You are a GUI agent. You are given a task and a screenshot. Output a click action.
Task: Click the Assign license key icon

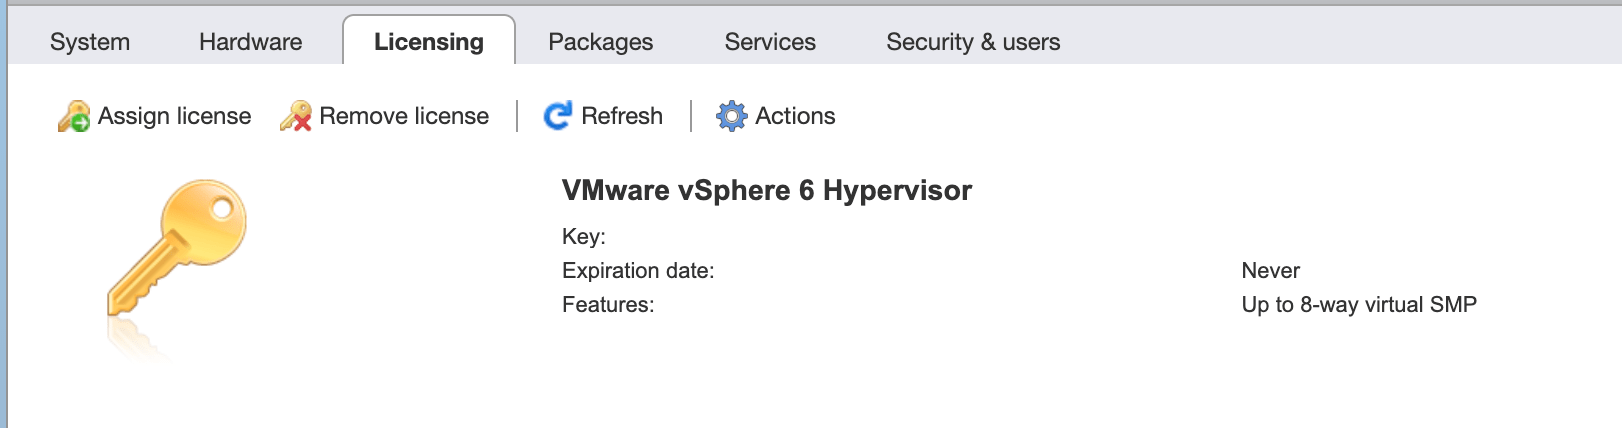(74, 116)
